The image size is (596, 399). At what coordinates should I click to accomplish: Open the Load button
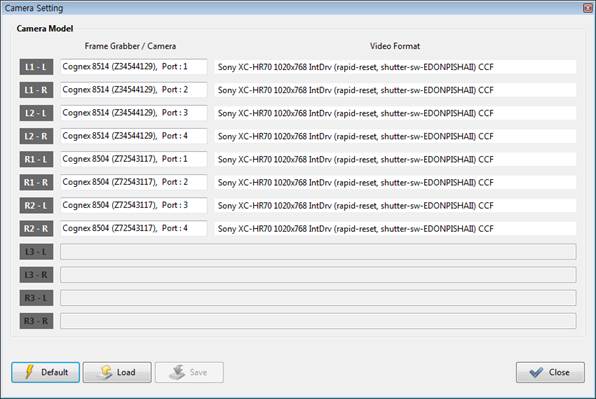pyautogui.click(x=117, y=372)
